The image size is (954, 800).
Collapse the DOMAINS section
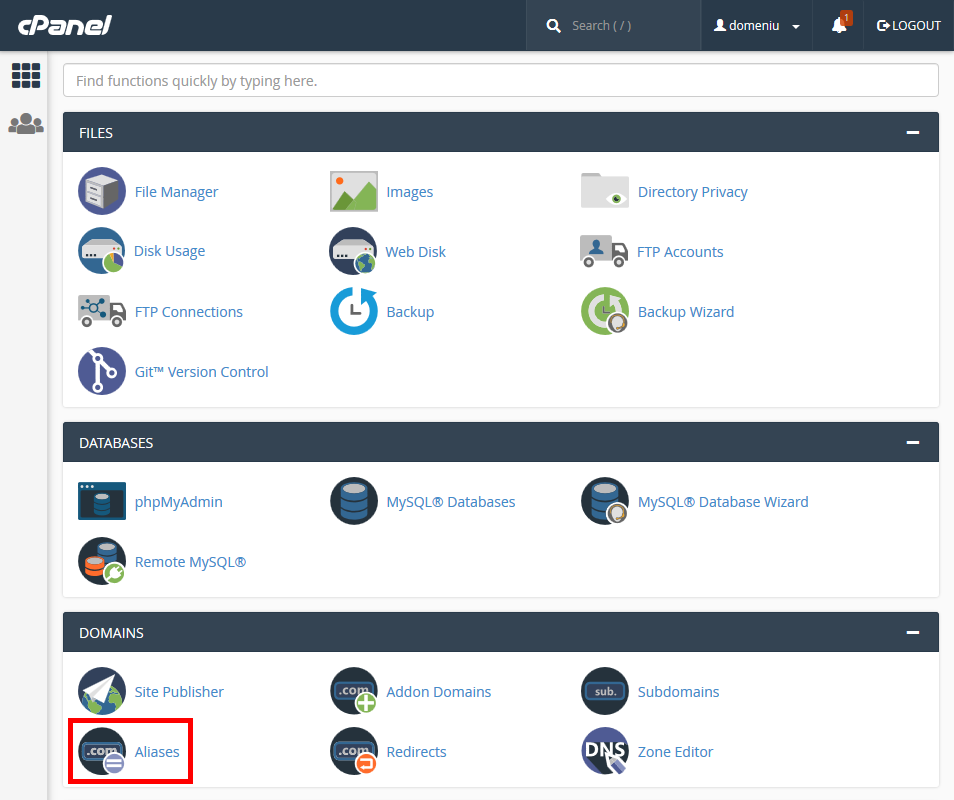[x=913, y=633]
